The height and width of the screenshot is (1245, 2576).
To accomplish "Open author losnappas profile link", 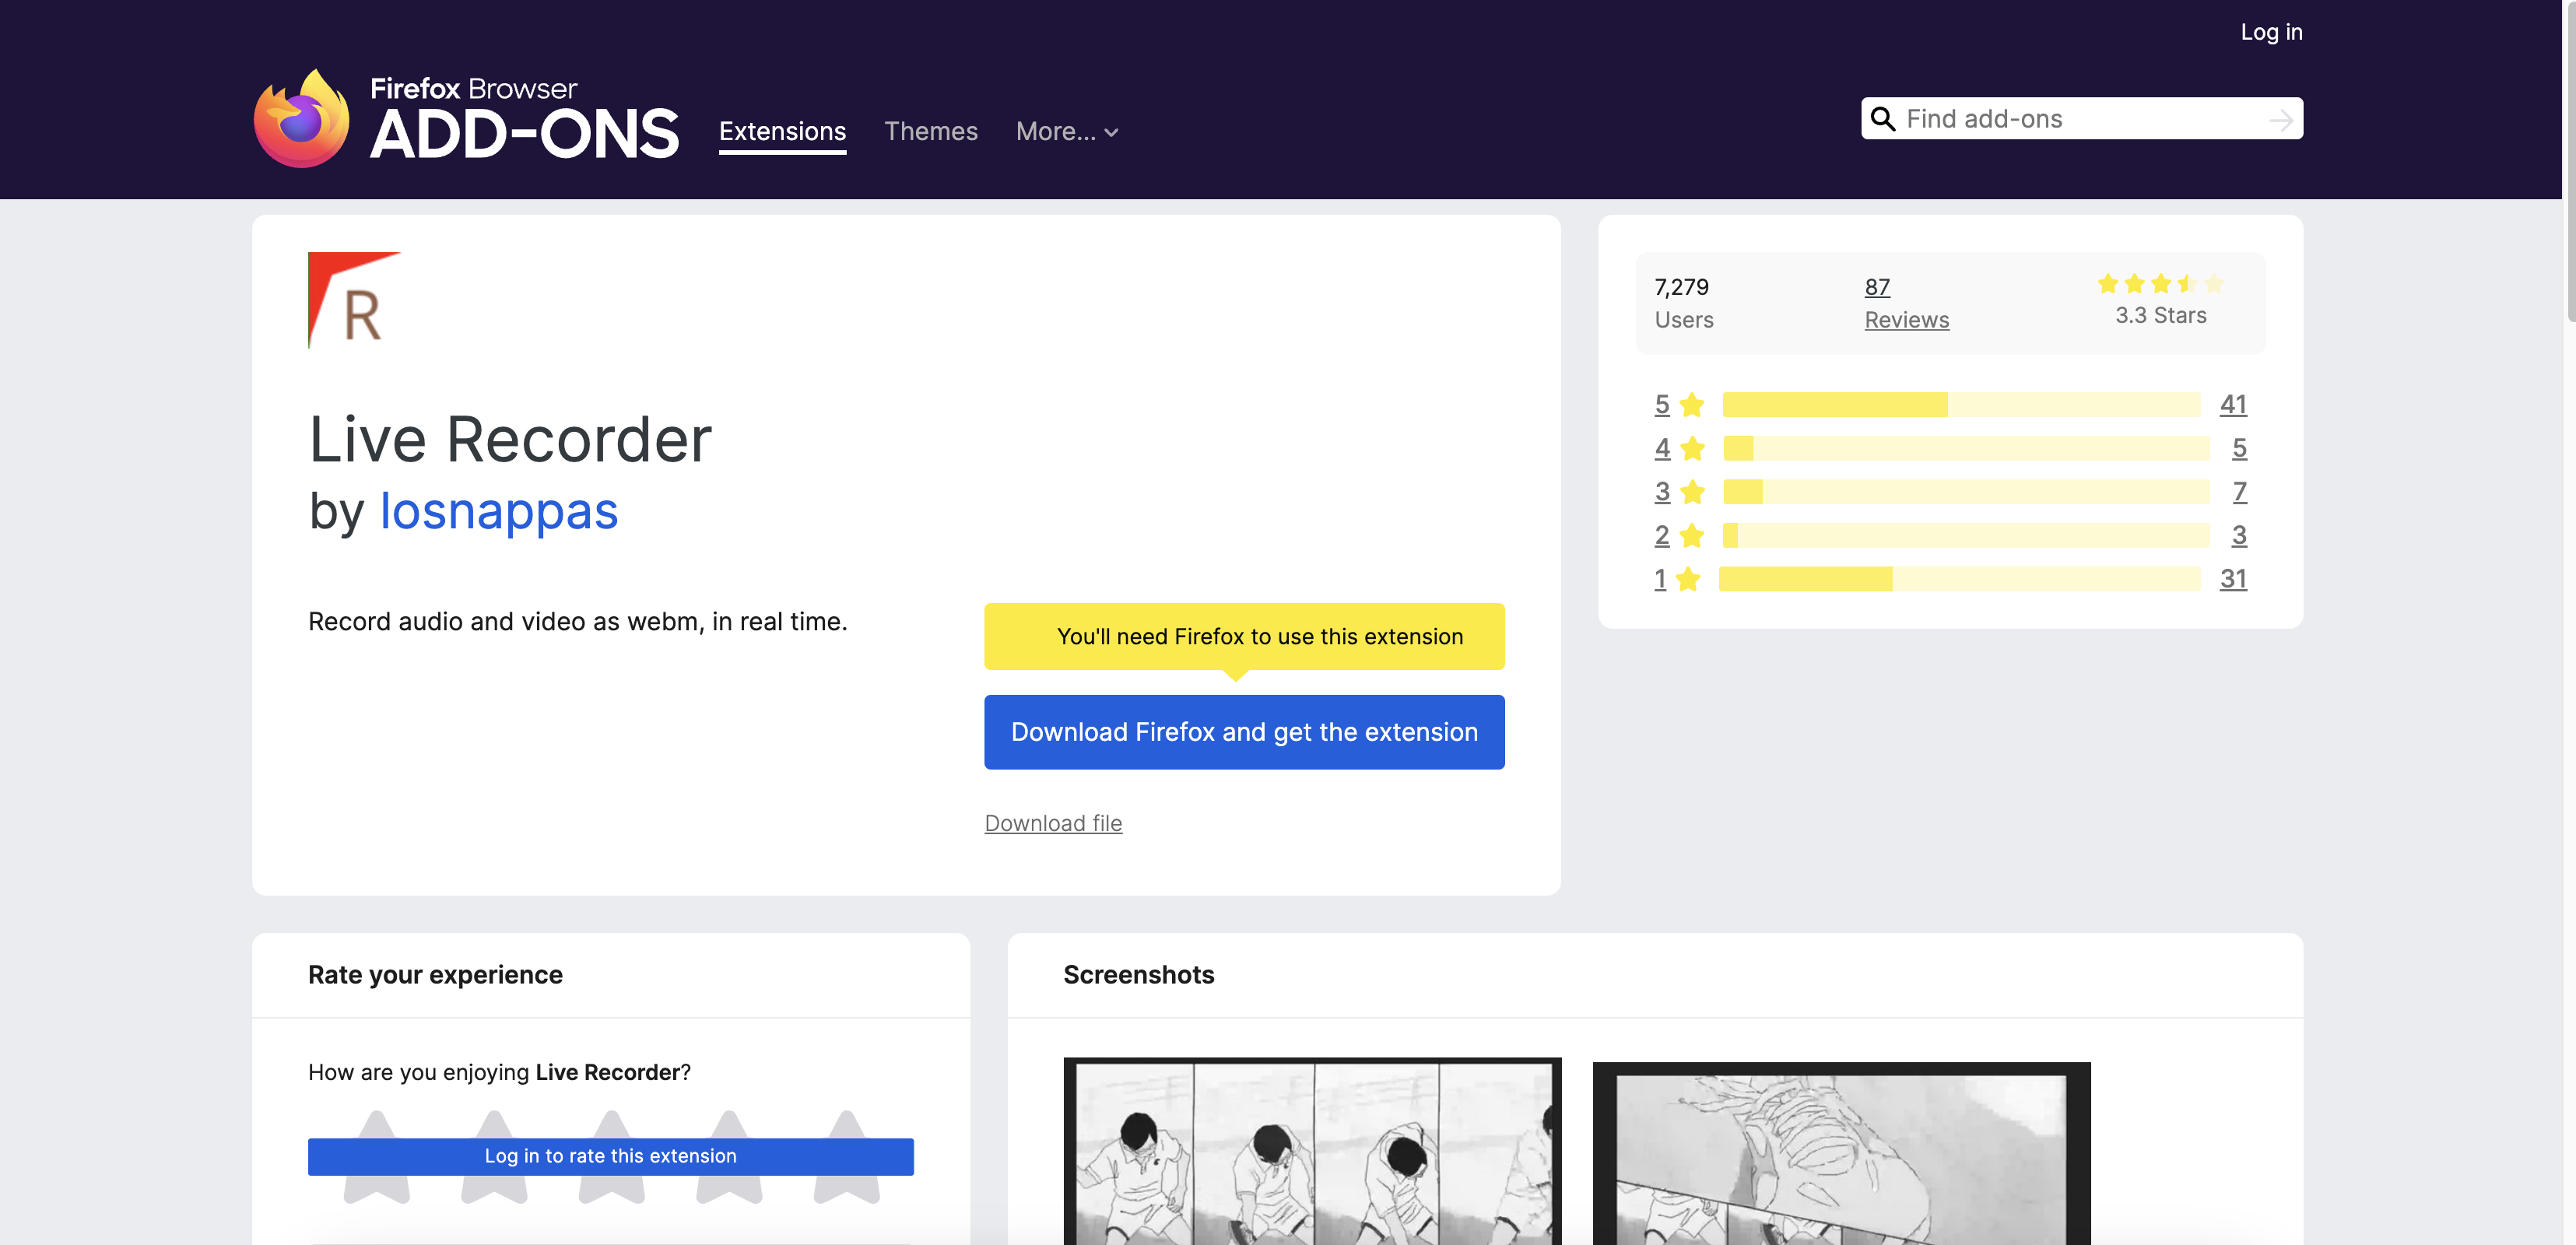I will pos(499,511).
